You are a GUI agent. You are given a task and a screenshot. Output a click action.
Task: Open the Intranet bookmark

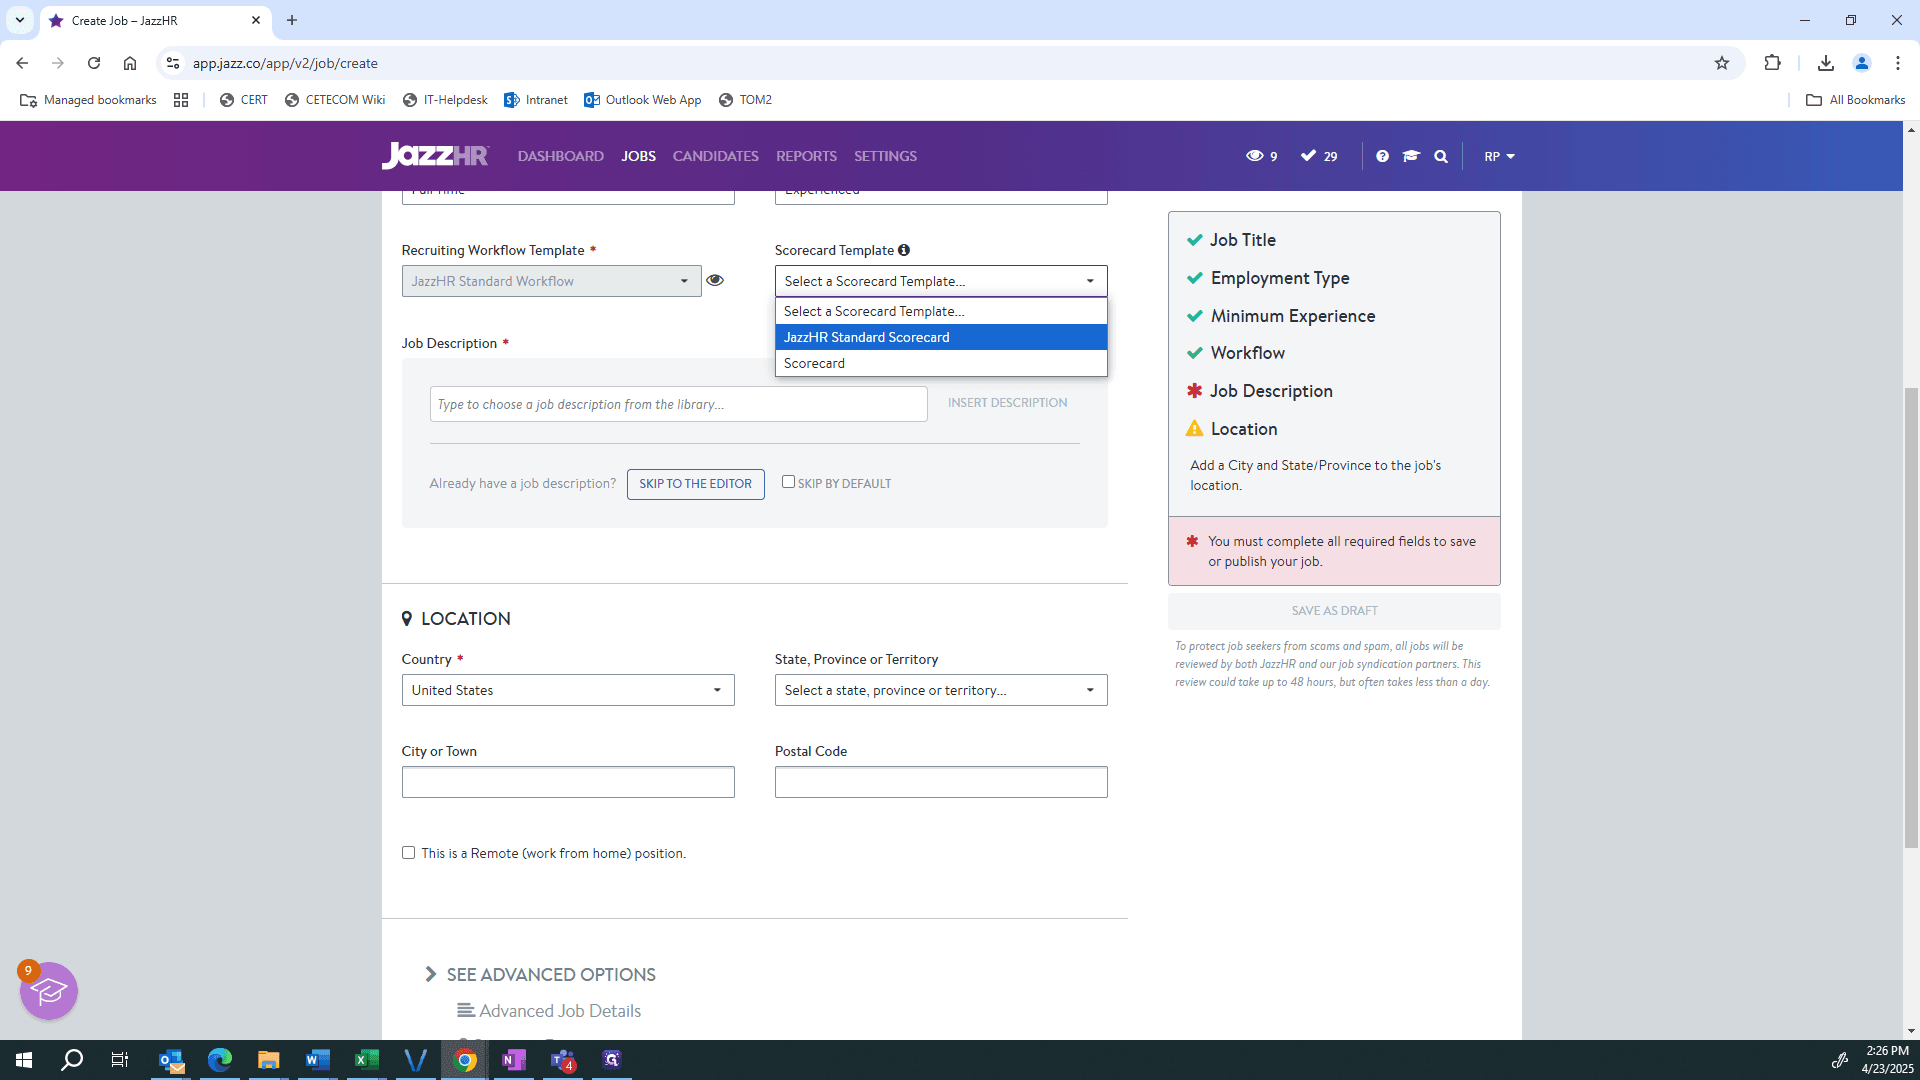pyautogui.click(x=536, y=100)
